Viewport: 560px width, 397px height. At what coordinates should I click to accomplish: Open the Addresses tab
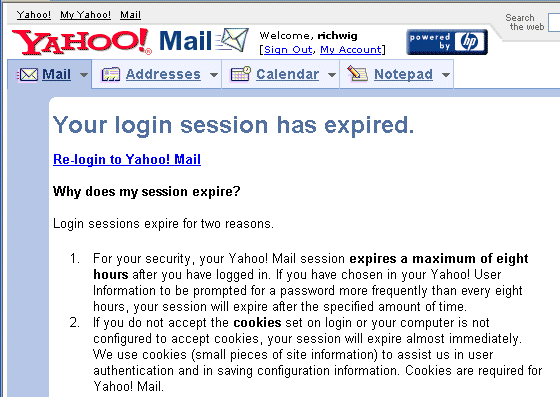coord(163,74)
